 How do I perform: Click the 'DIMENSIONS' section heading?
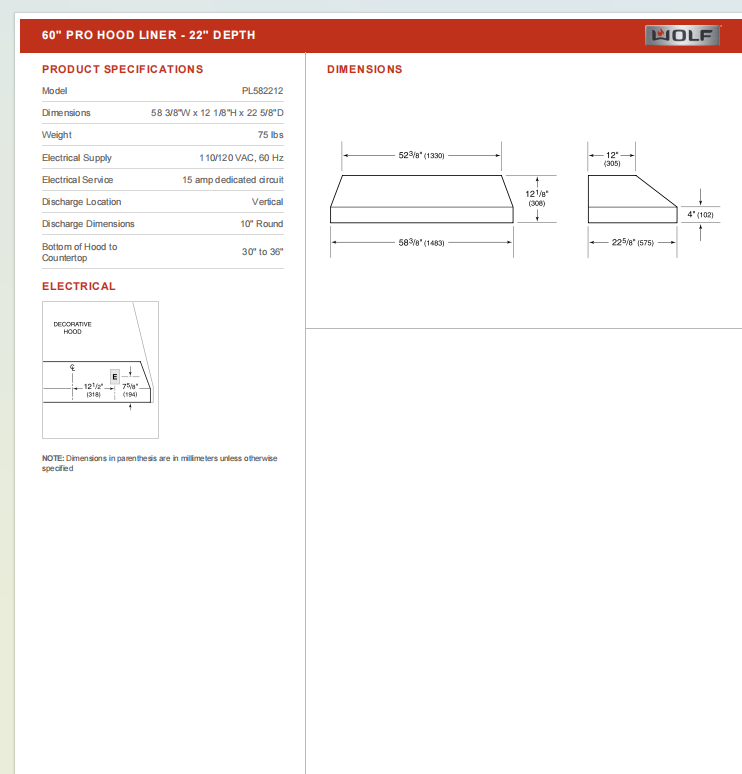365,69
